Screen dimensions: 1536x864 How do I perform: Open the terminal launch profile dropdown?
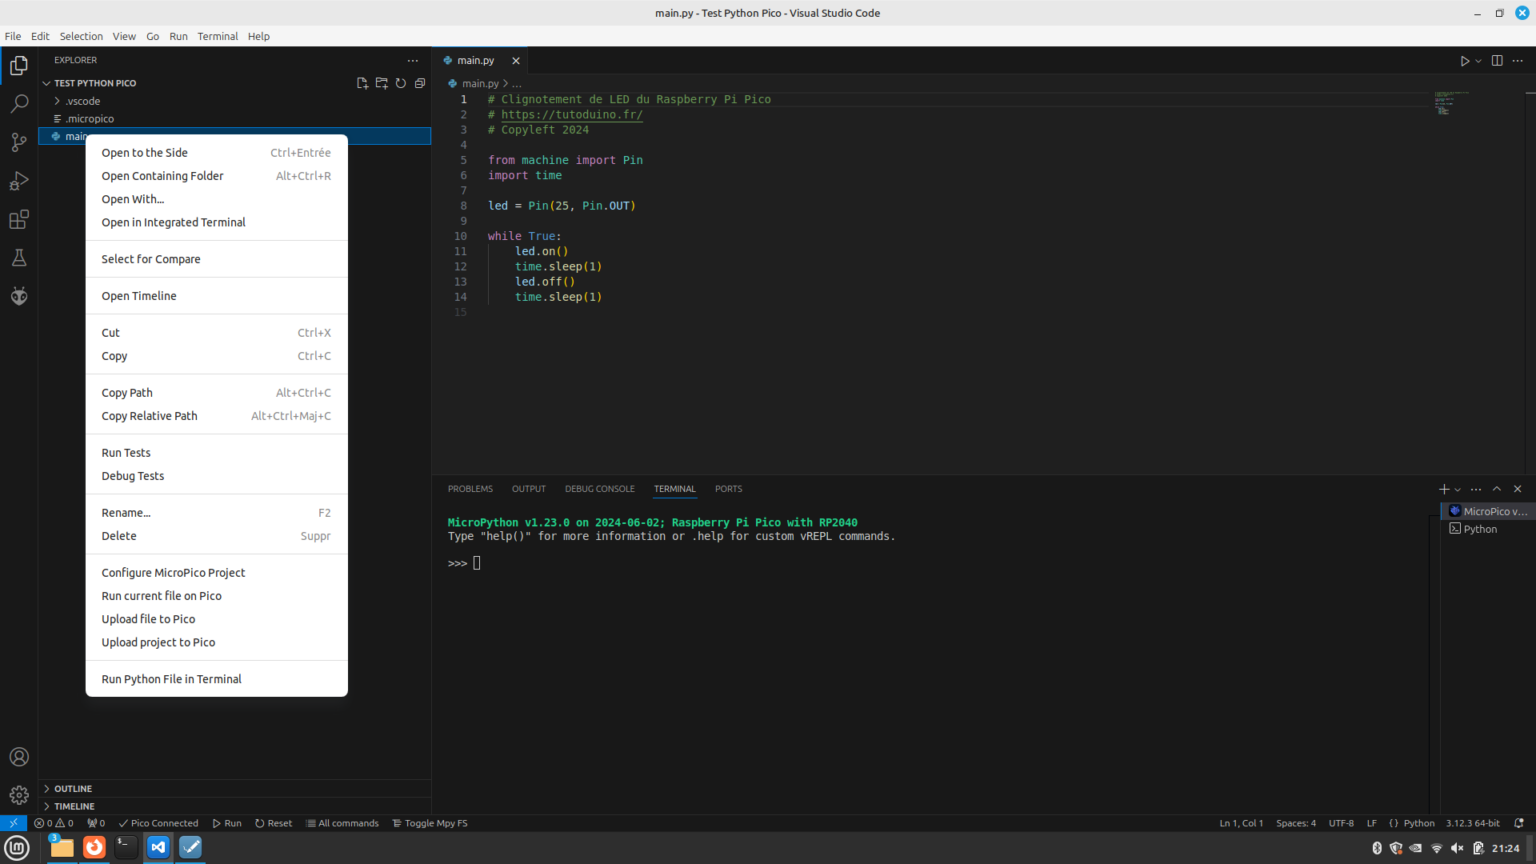pos(1456,489)
